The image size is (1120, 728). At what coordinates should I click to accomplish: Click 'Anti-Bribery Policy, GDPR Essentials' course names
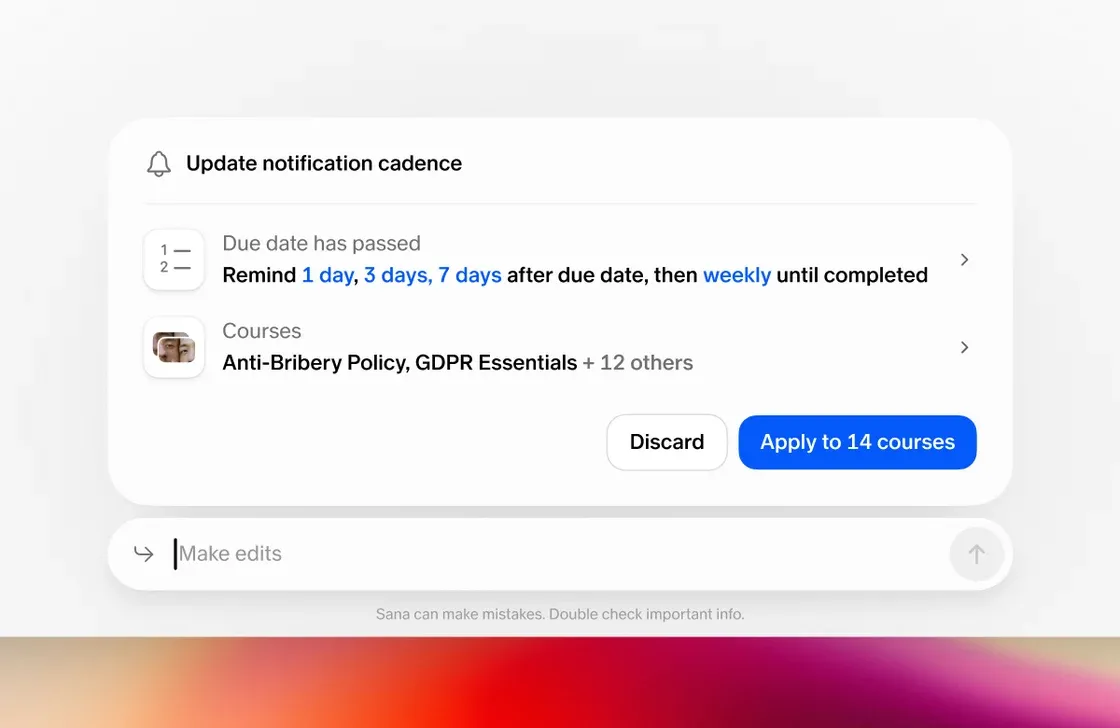point(399,363)
